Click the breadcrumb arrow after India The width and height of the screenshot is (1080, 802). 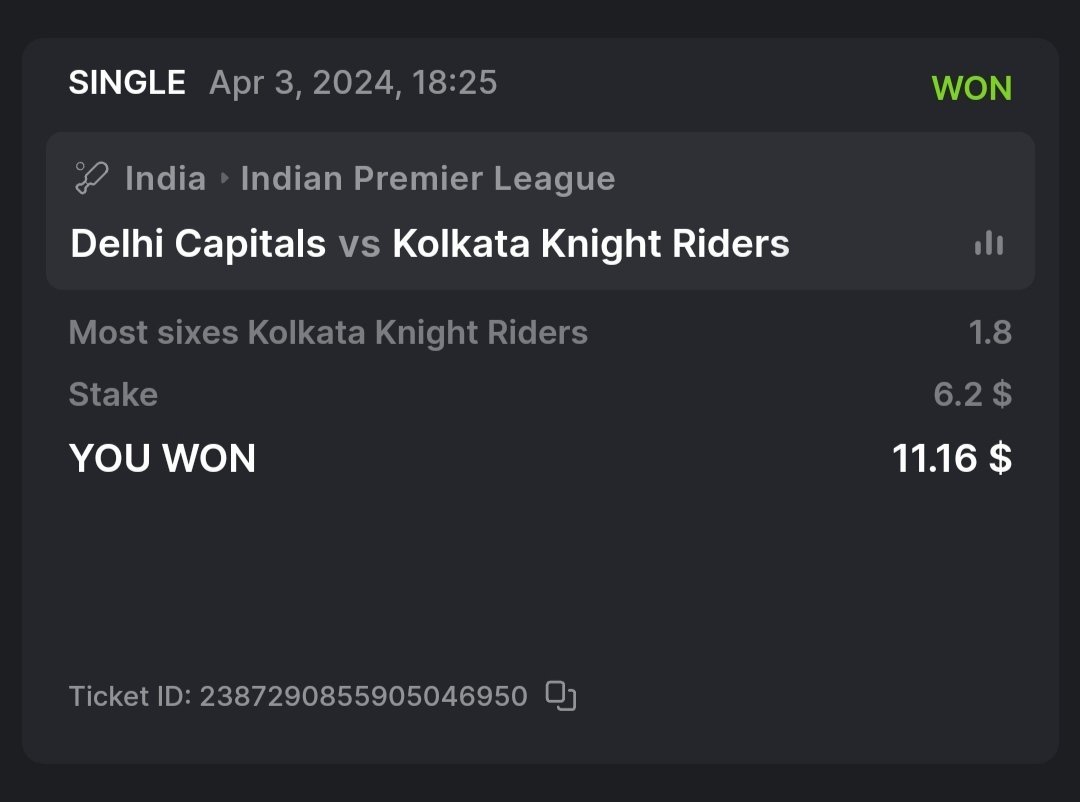[x=224, y=180]
